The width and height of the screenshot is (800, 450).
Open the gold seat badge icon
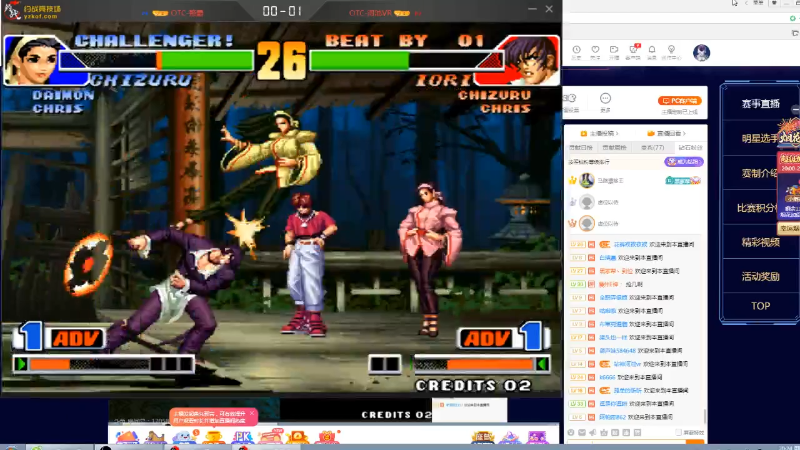coord(482,437)
